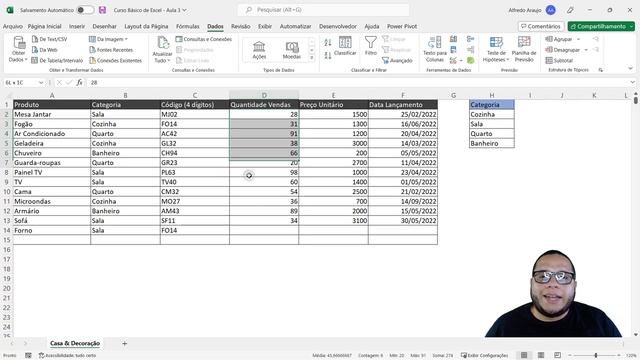Open Exibir Configurações in the status bar
This screenshot has width=640, height=360.
484,356
